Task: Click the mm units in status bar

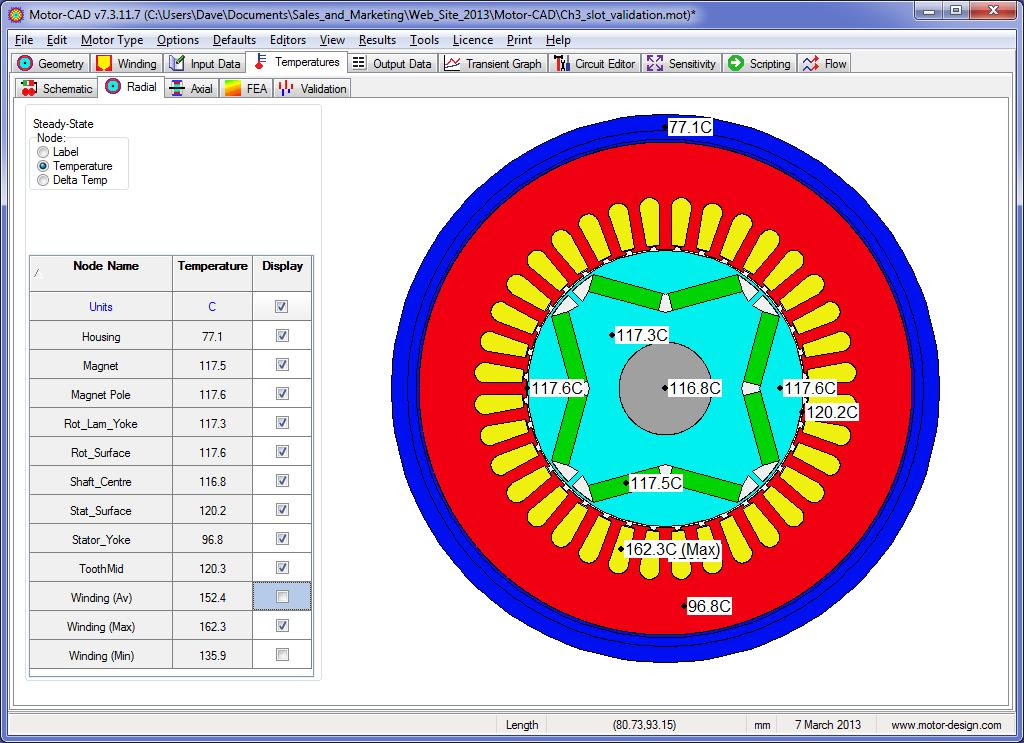Action: (762, 725)
